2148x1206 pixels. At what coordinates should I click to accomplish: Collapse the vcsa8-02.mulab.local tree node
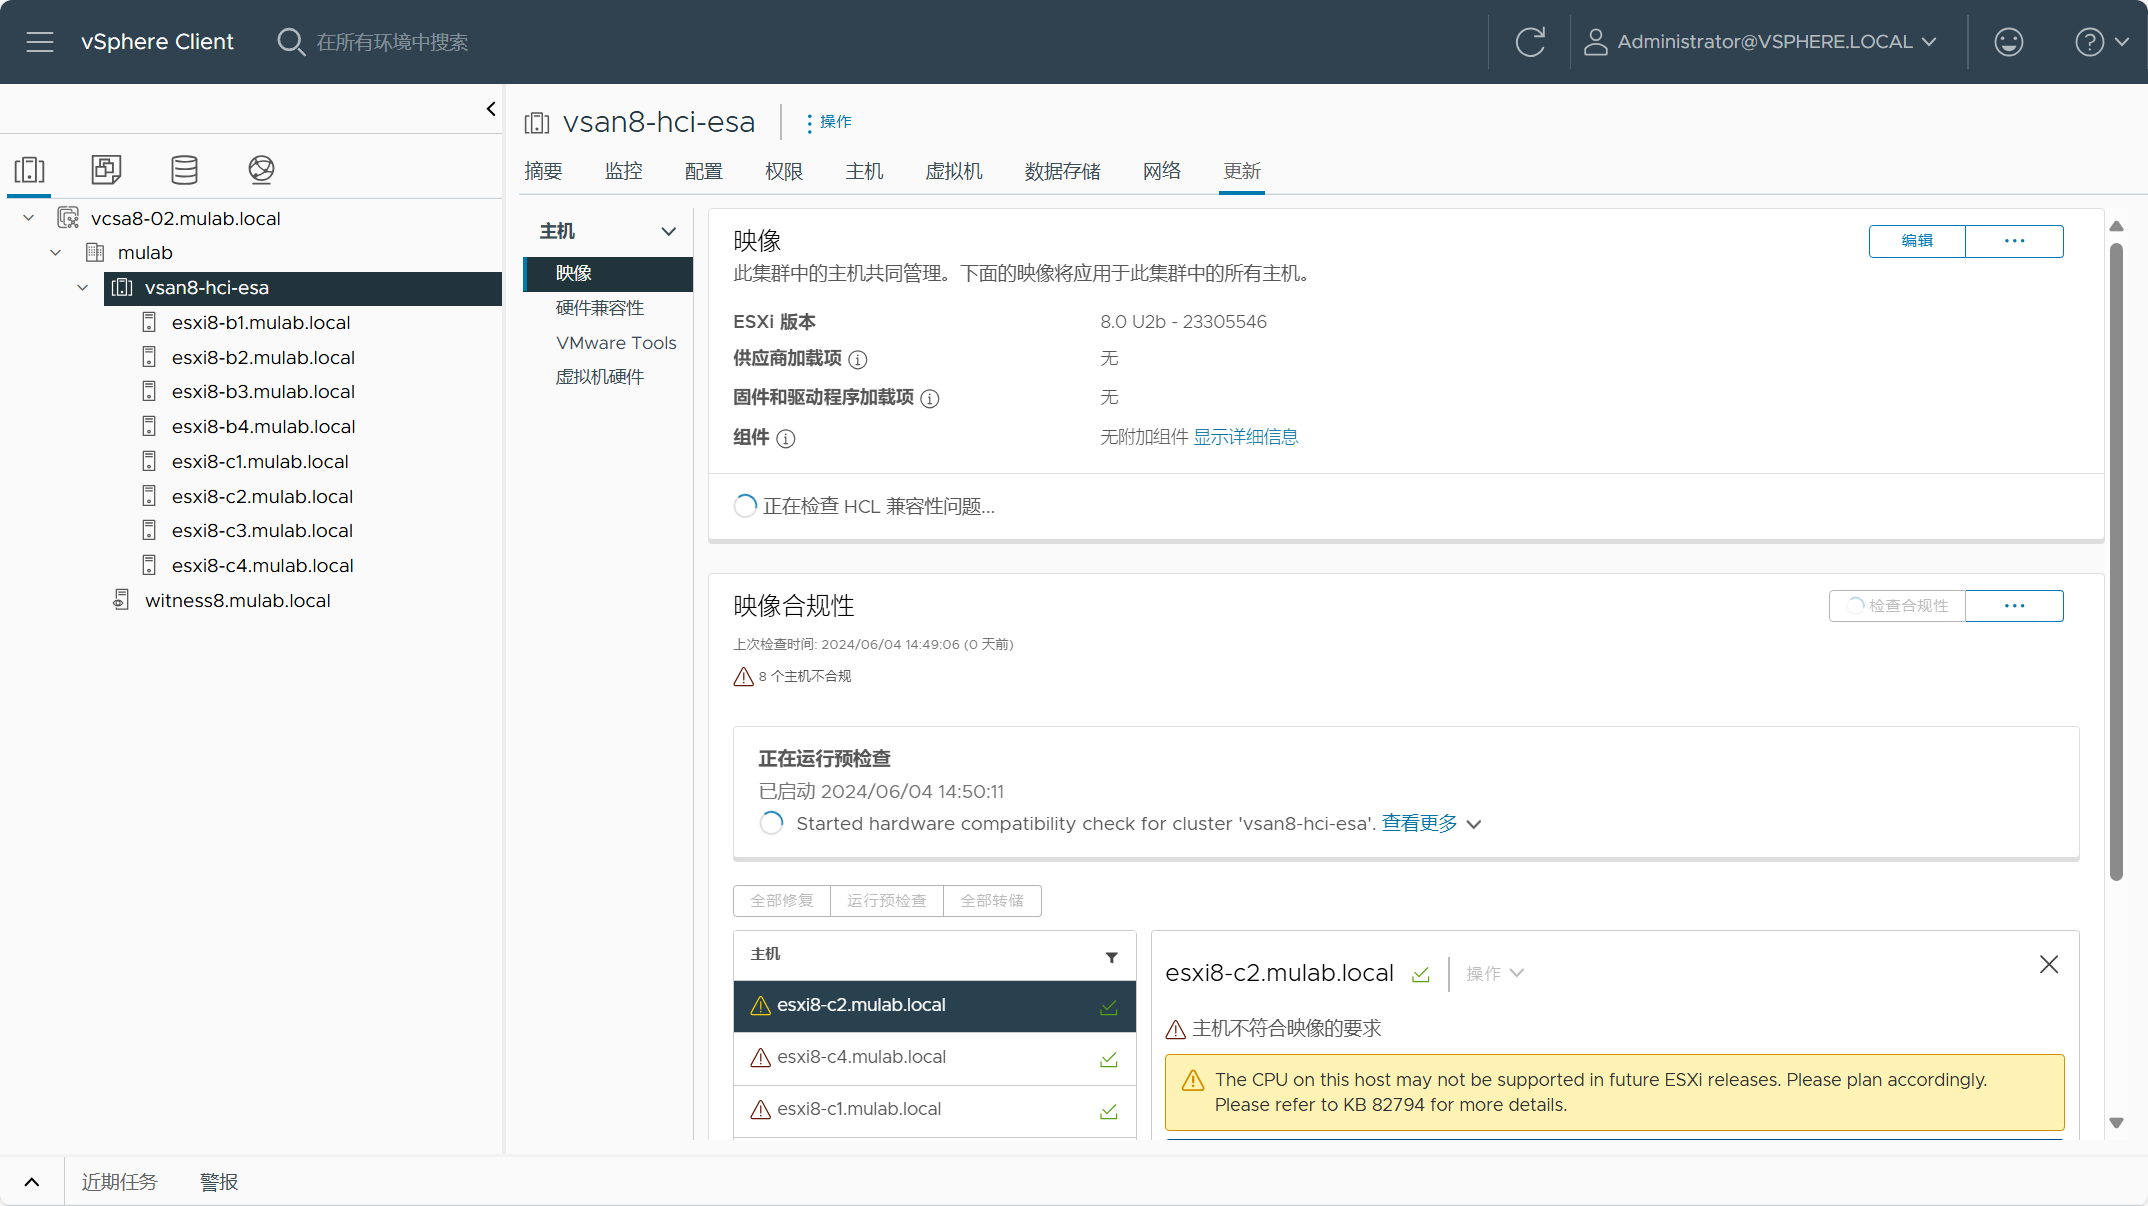[x=29, y=218]
